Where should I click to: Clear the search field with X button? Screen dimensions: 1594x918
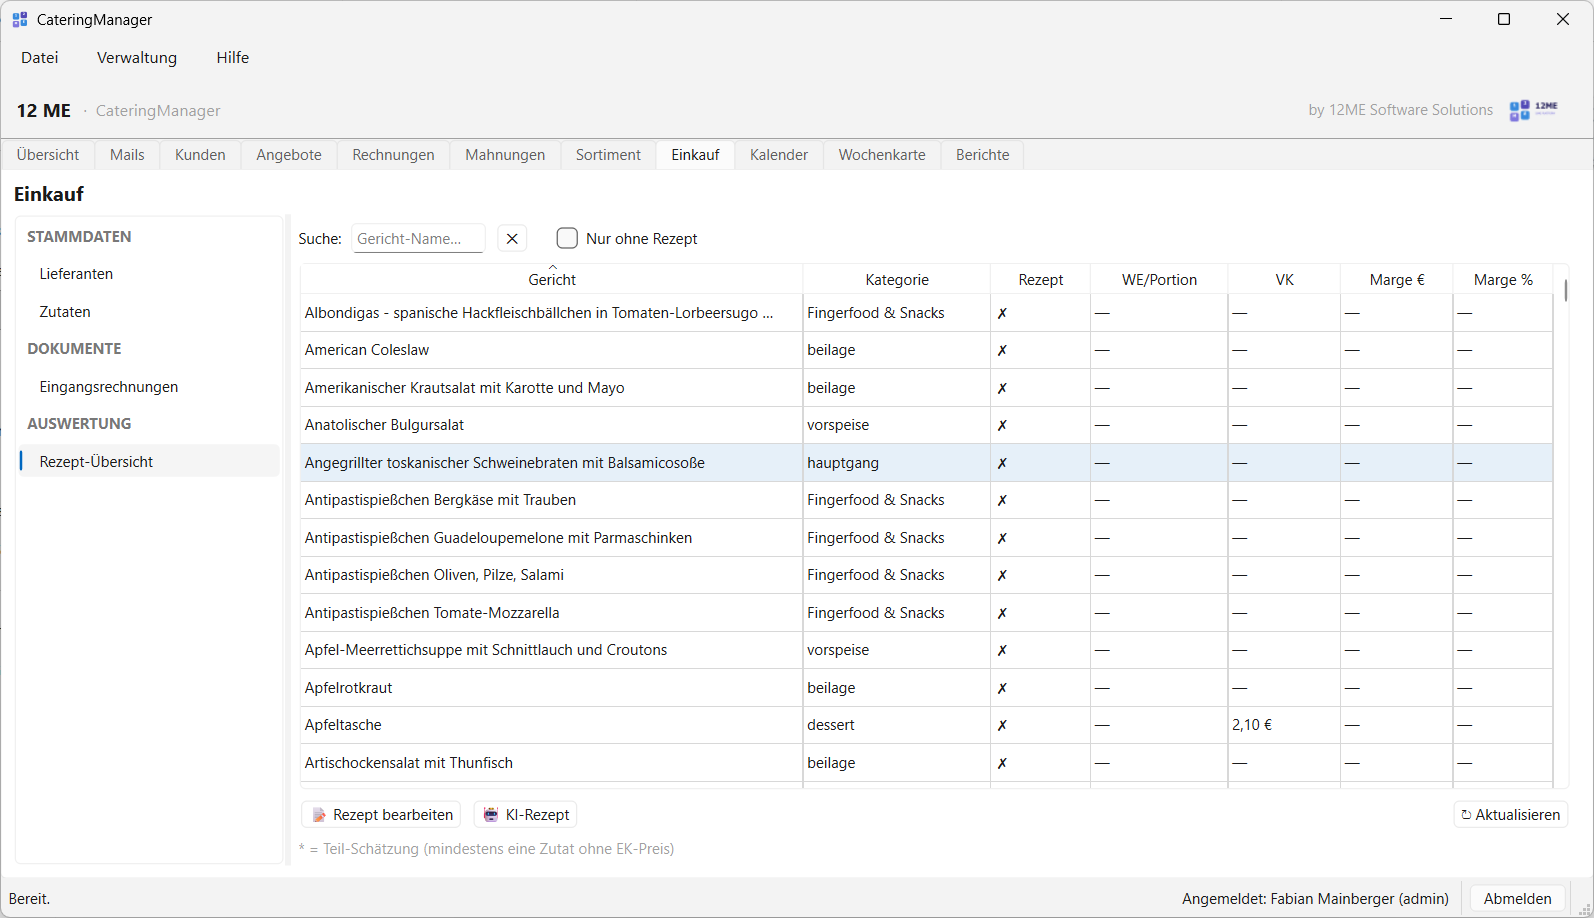(512, 238)
